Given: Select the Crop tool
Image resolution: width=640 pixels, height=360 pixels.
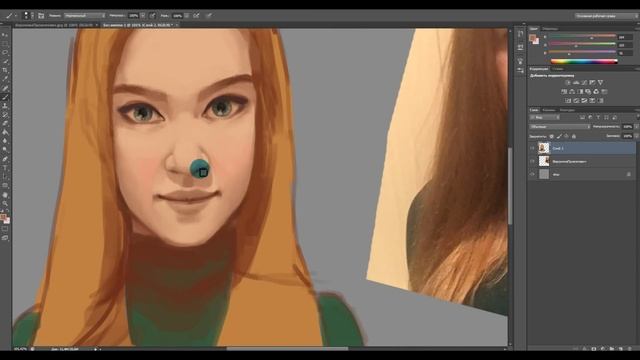Looking at the screenshot, I should tap(5, 70).
